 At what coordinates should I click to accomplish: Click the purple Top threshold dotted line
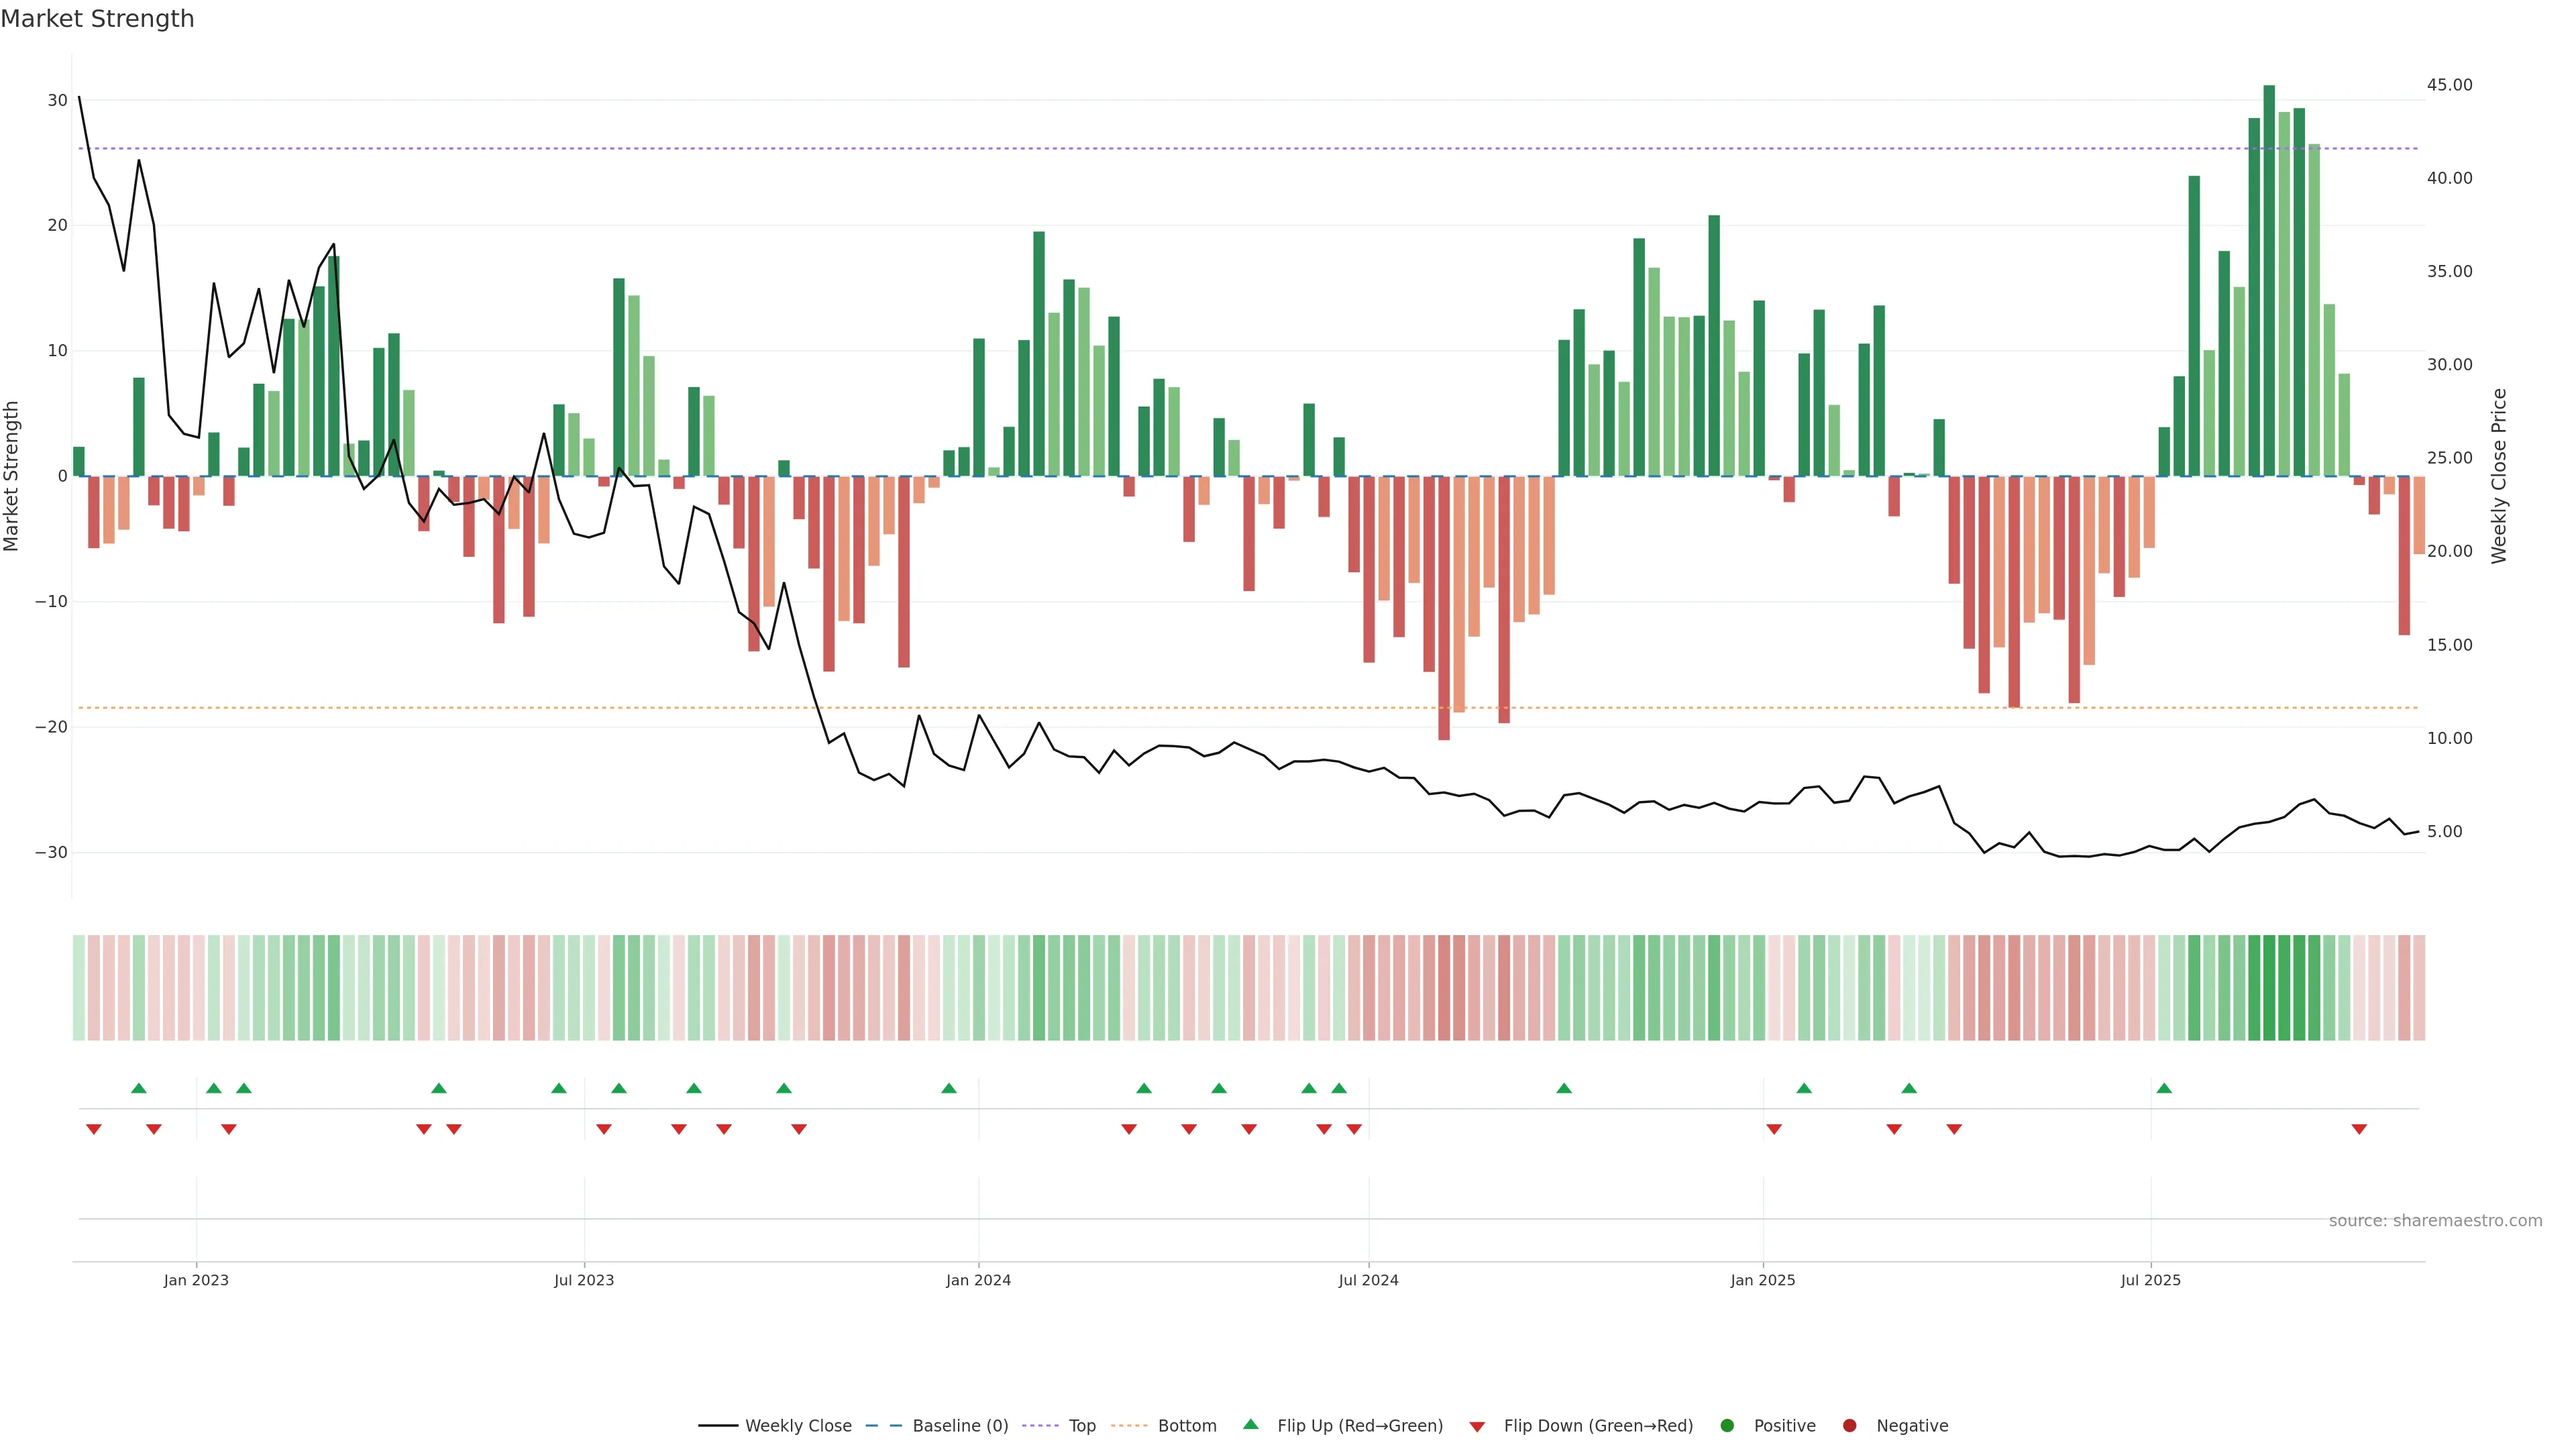(1200, 149)
